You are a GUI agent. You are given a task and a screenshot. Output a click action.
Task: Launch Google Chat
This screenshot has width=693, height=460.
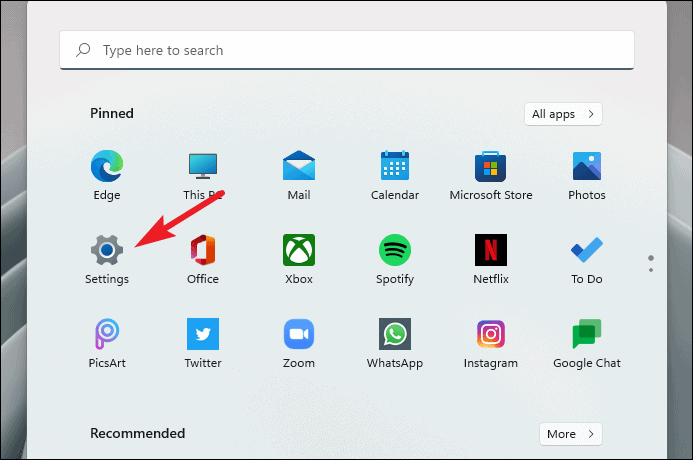[x=587, y=334]
